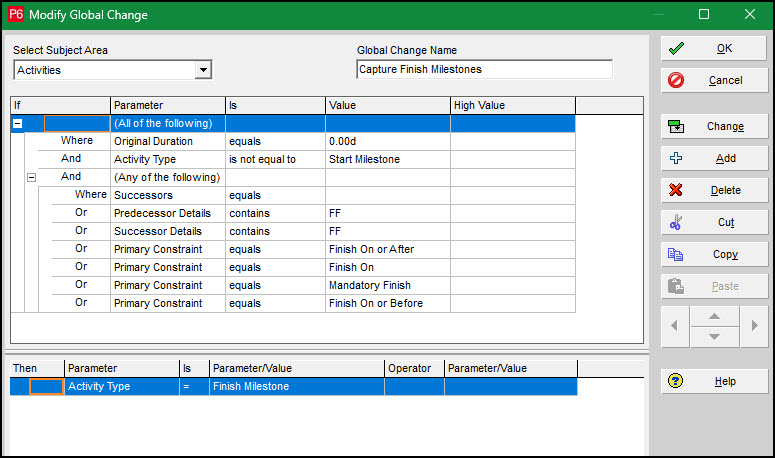Click the move down arrow button

pos(714,337)
